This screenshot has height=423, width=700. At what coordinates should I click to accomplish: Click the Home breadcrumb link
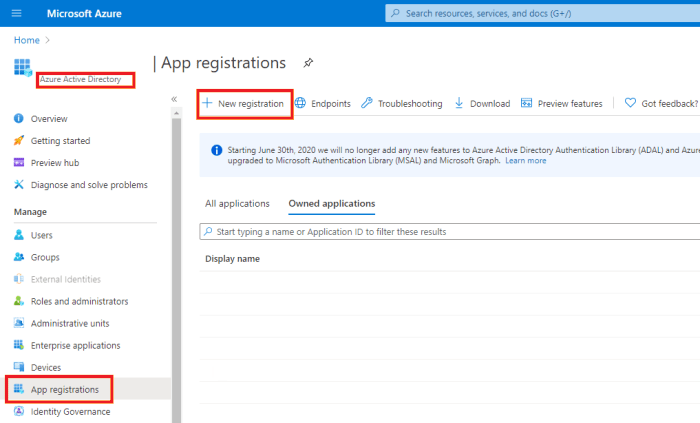[x=27, y=39]
